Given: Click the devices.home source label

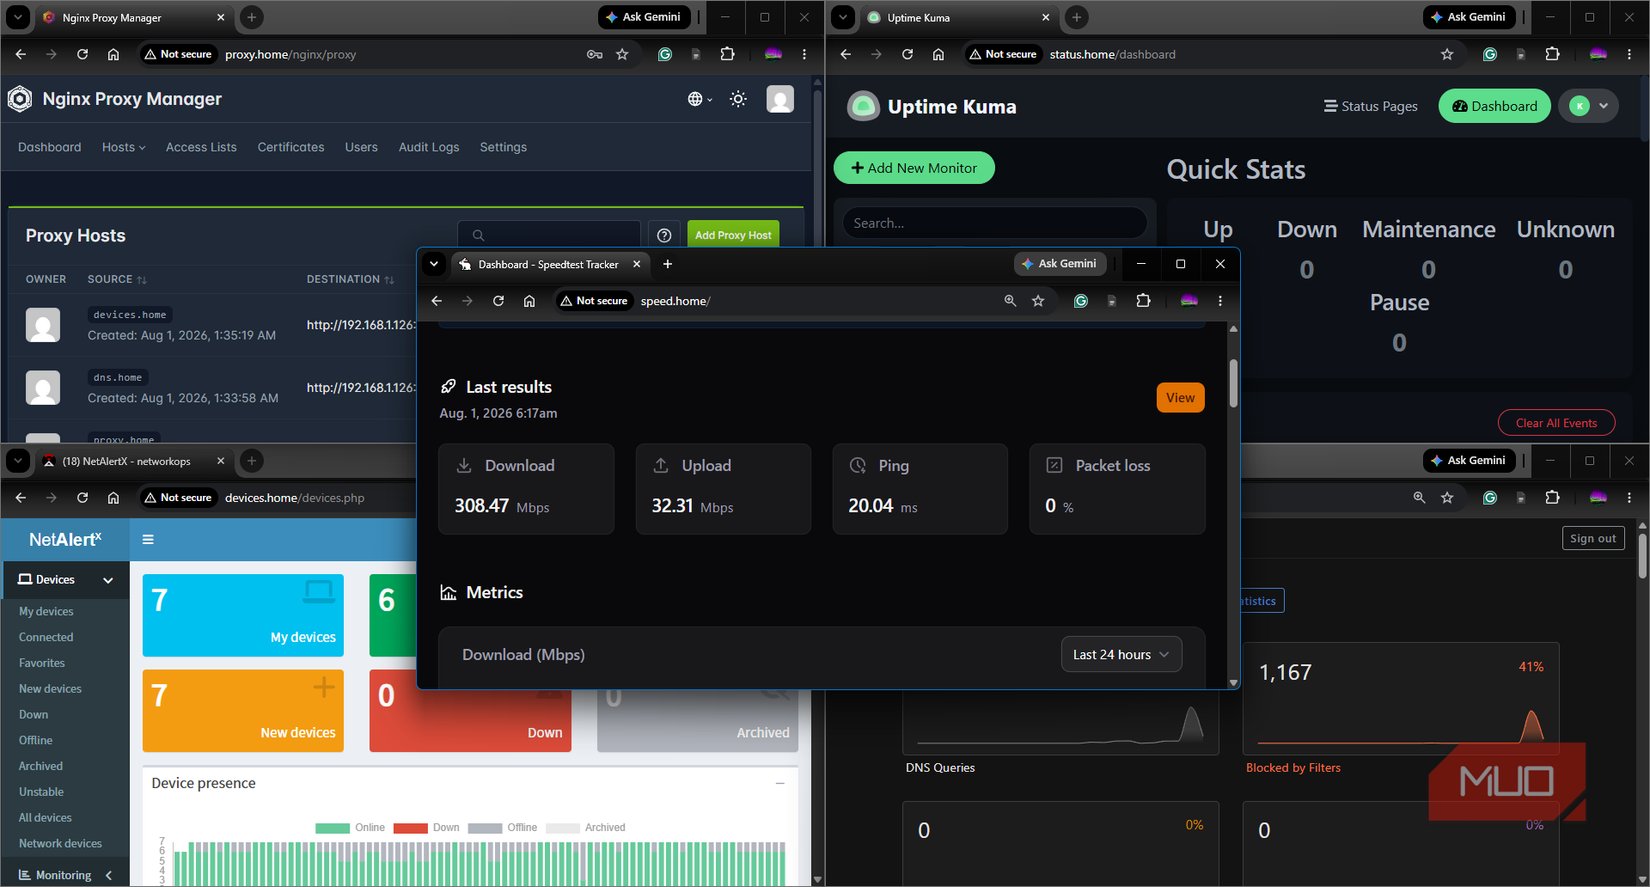Looking at the screenshot, I should [x=130, y=315].
